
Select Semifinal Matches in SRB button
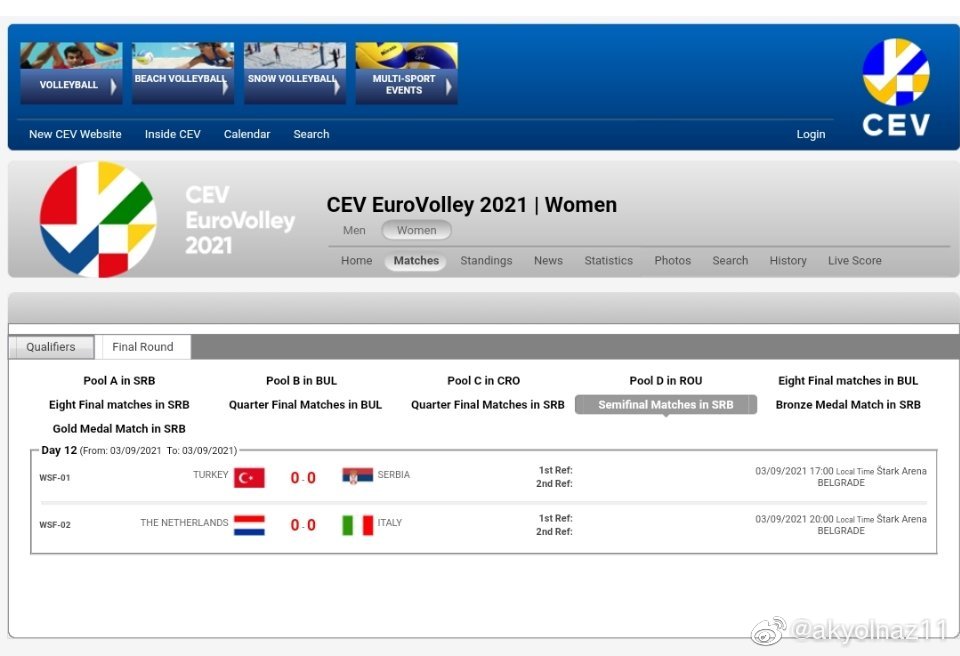pos(666,404)
